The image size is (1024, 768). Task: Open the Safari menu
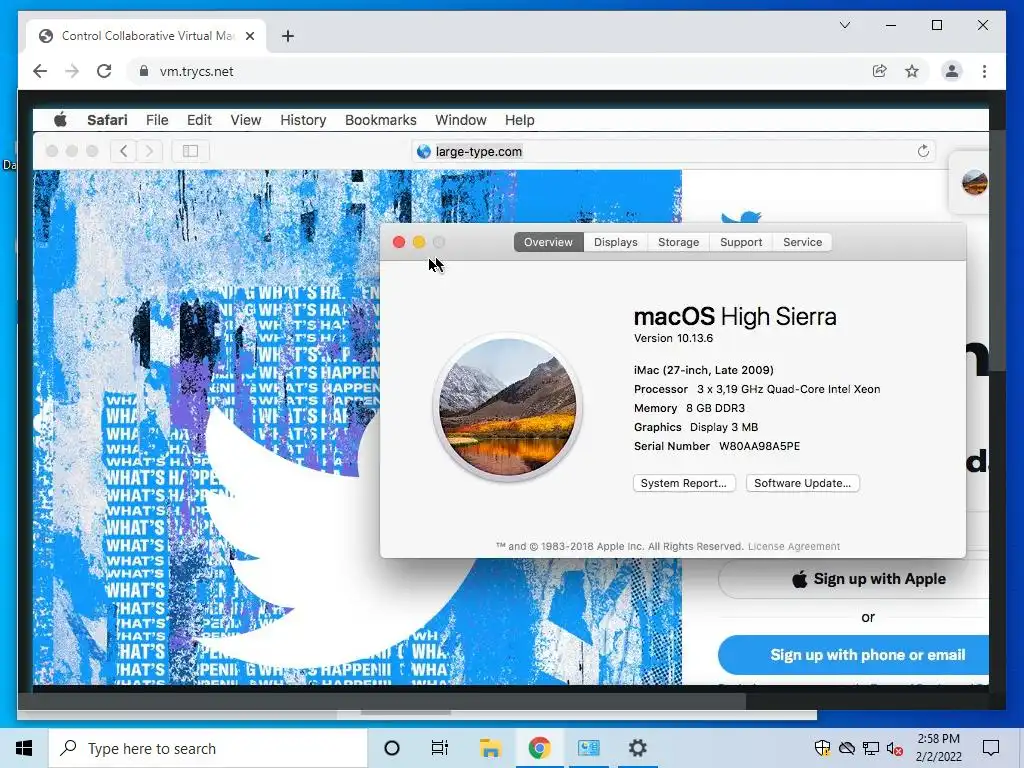(x=107, y=120)
